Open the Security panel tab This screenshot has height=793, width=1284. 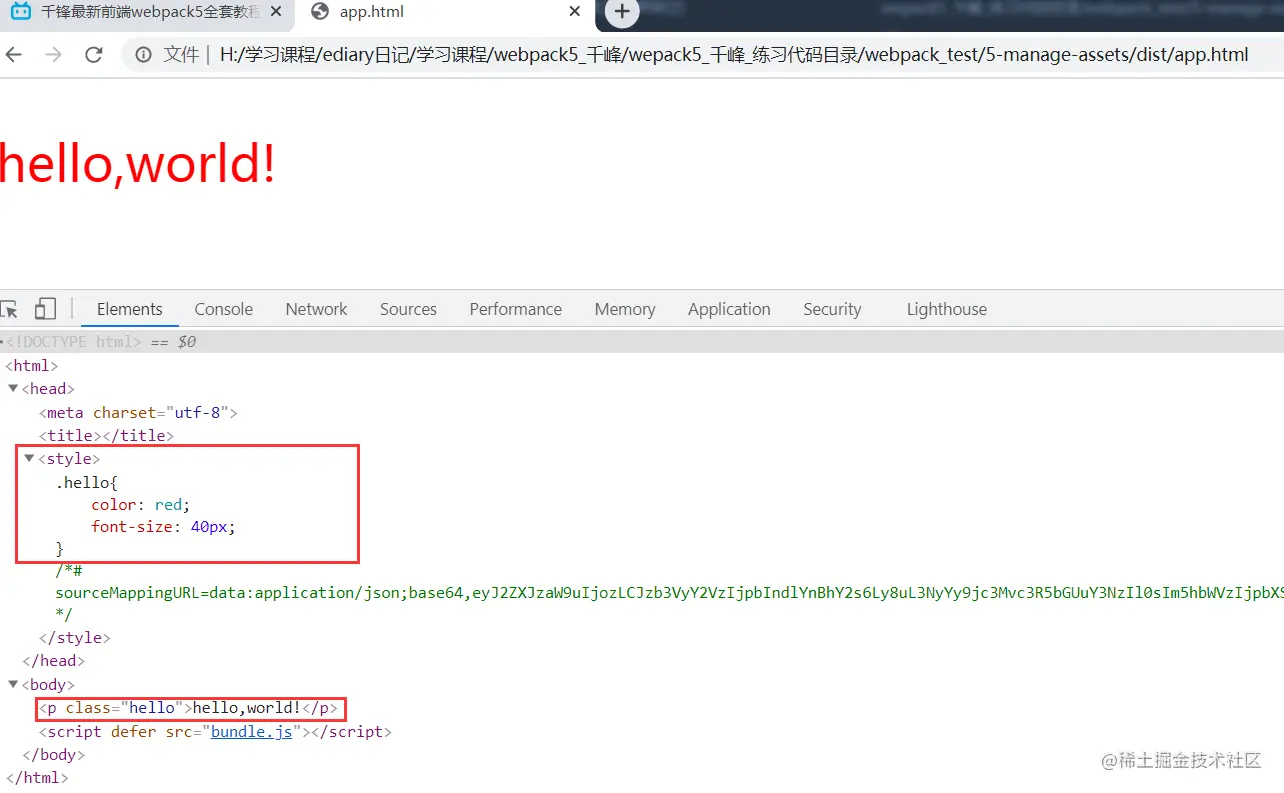[x=832, y=309]
